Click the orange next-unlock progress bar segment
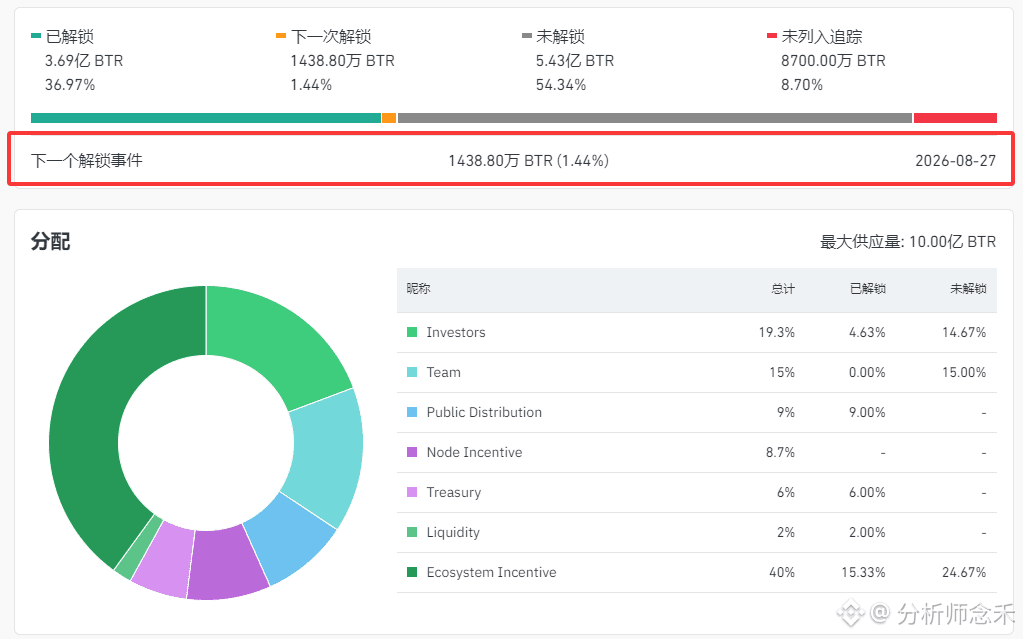This screenshot has height=639, width=1023. pos(389,118)
